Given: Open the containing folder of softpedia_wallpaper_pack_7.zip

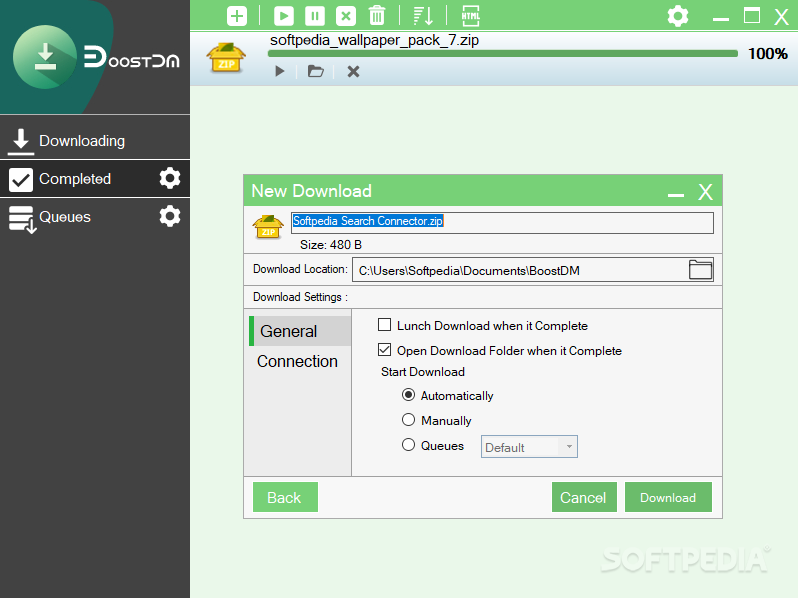Looking at the screenshot, I should [x=316, y=71].
